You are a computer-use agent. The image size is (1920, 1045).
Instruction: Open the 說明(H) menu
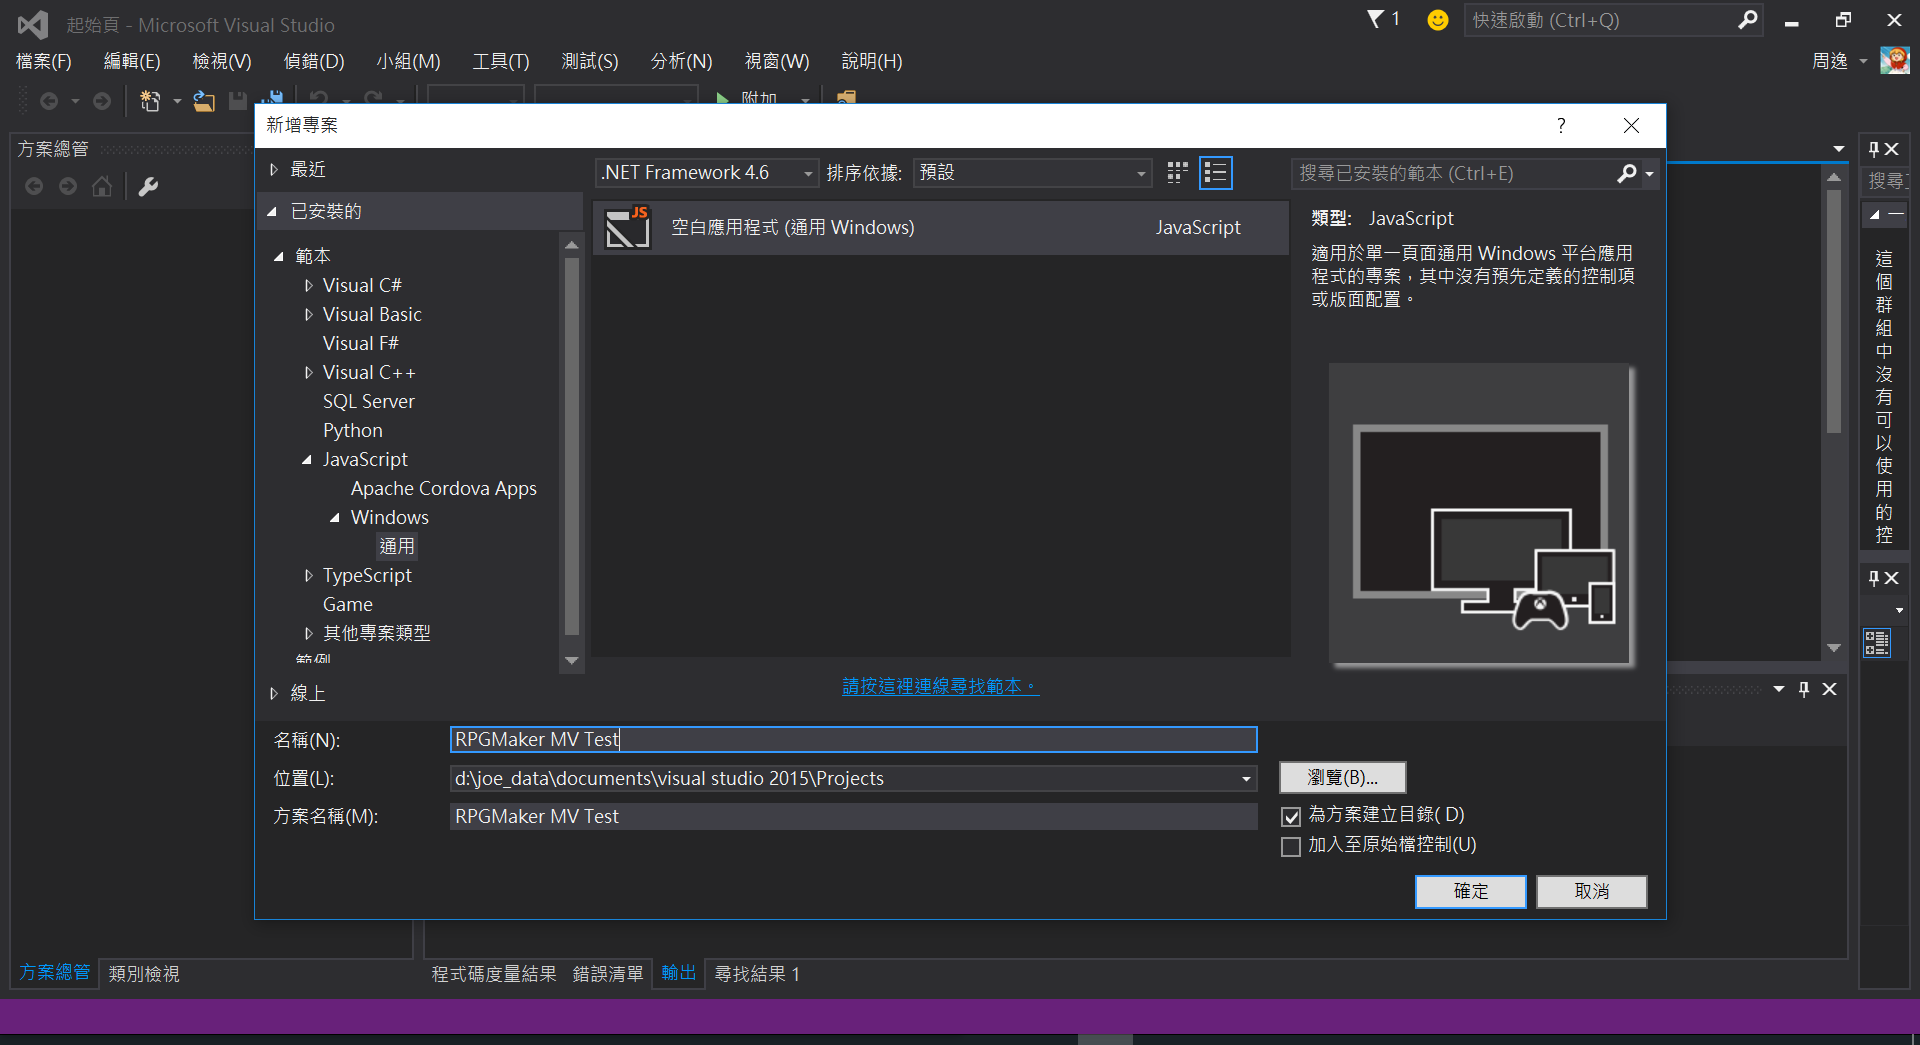click(872, 61)
